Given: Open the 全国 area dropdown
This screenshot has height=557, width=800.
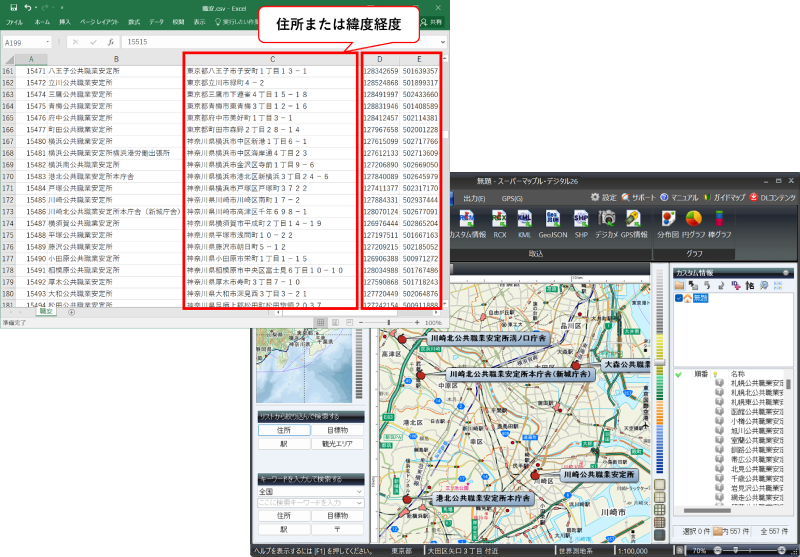Looking at the screenshot, I should click(x=311, y=492).
